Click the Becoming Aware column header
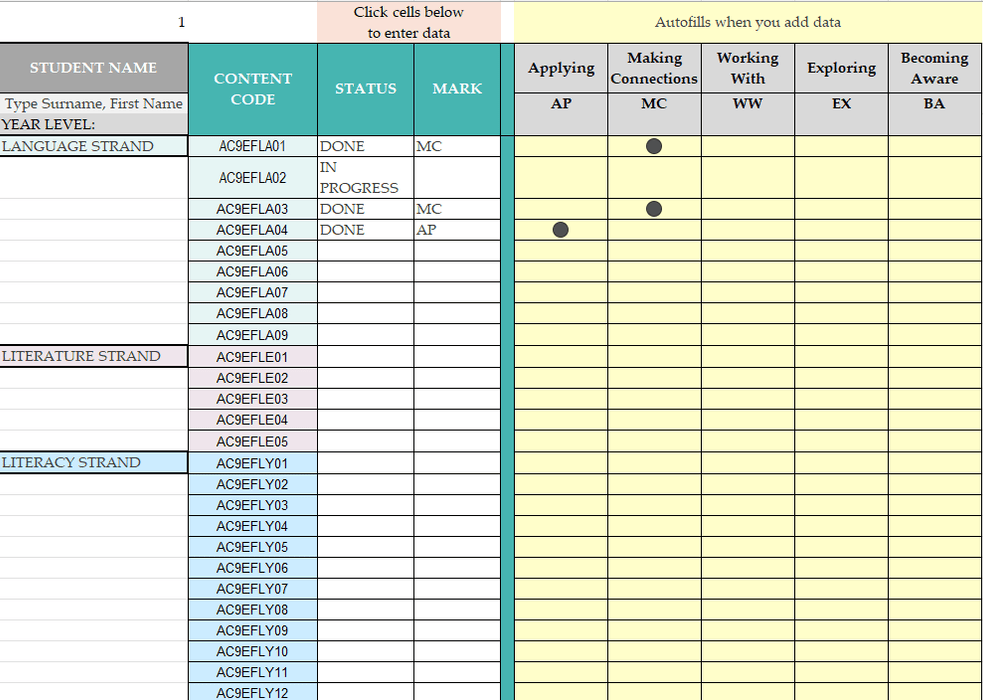This screenshot has height=700, width=983. [934, 68]
